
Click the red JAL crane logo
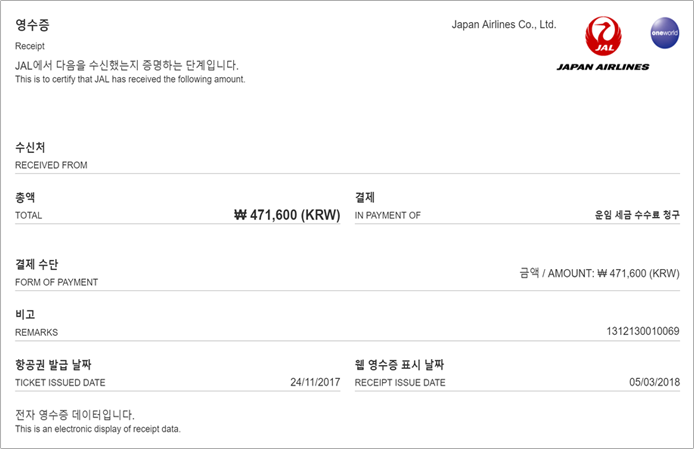603,36
